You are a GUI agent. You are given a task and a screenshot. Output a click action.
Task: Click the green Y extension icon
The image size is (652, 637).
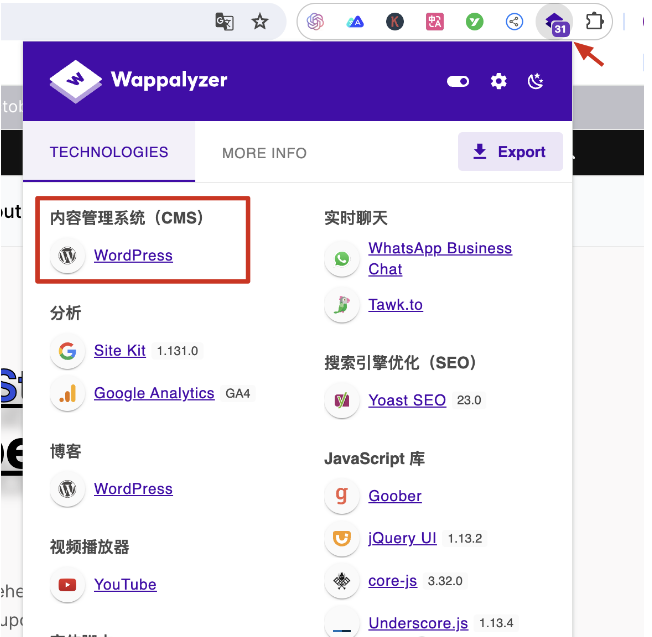pyautogui.click(x=474, y=22)
